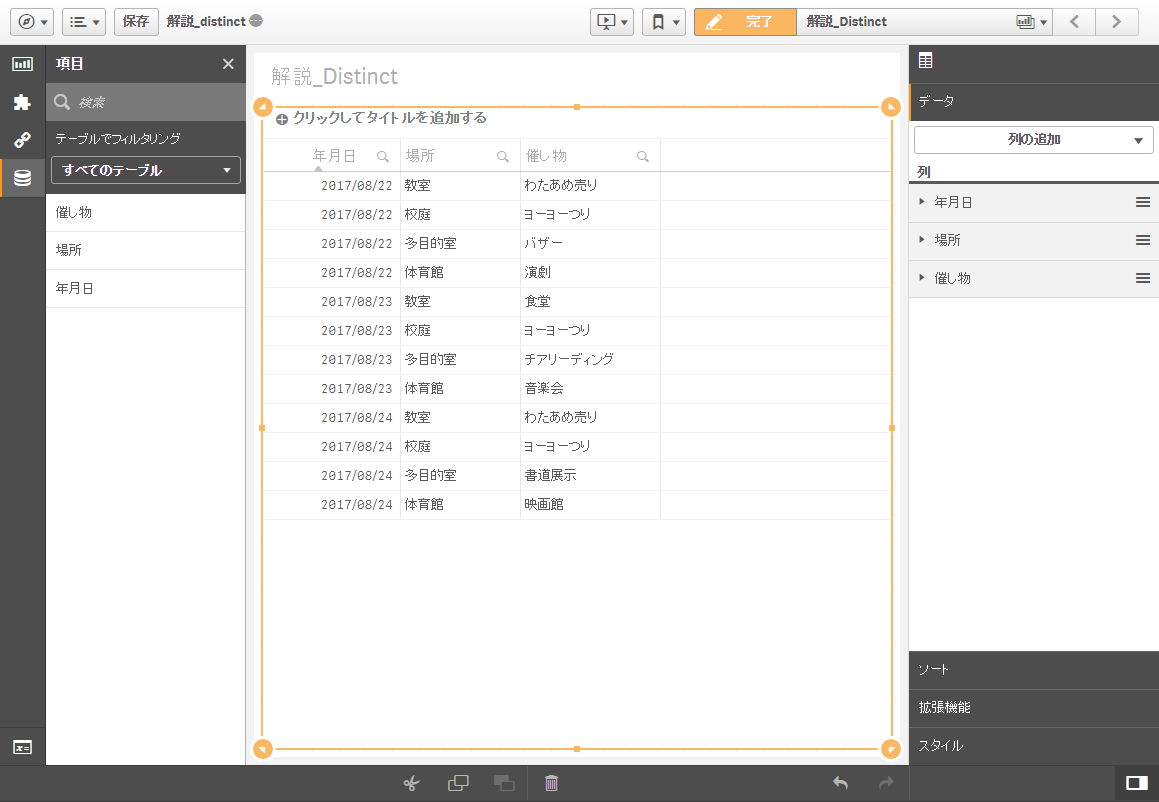Image resolution: width=1159 pixels, height=802 pixels.
Task: Open the 列の追加 add column dropdown
Action: click(x=1033, y=140)
